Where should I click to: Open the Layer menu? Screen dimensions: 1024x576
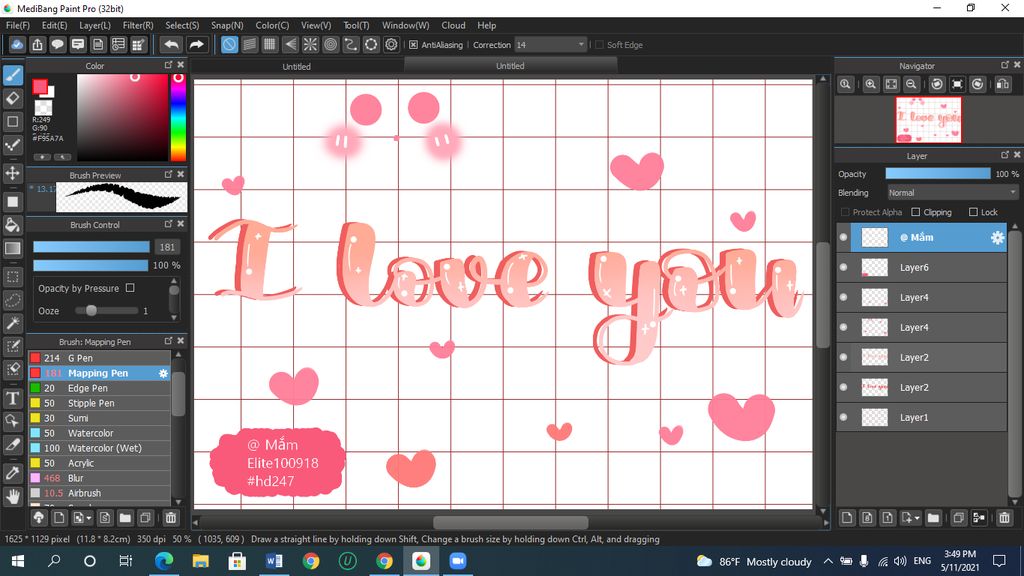[95, 25]
